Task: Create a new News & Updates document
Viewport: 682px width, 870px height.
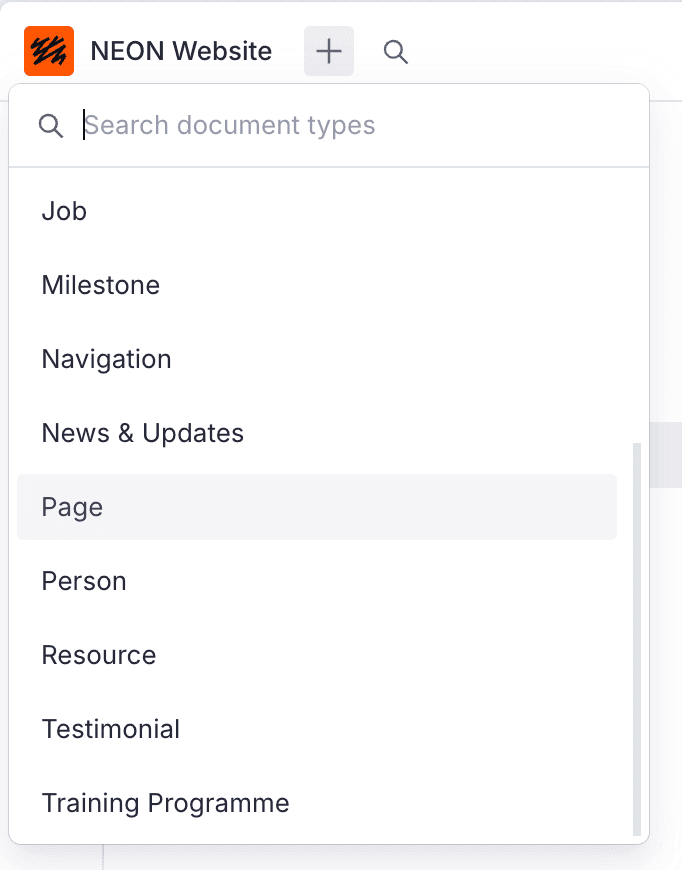Action: point(142,433)
